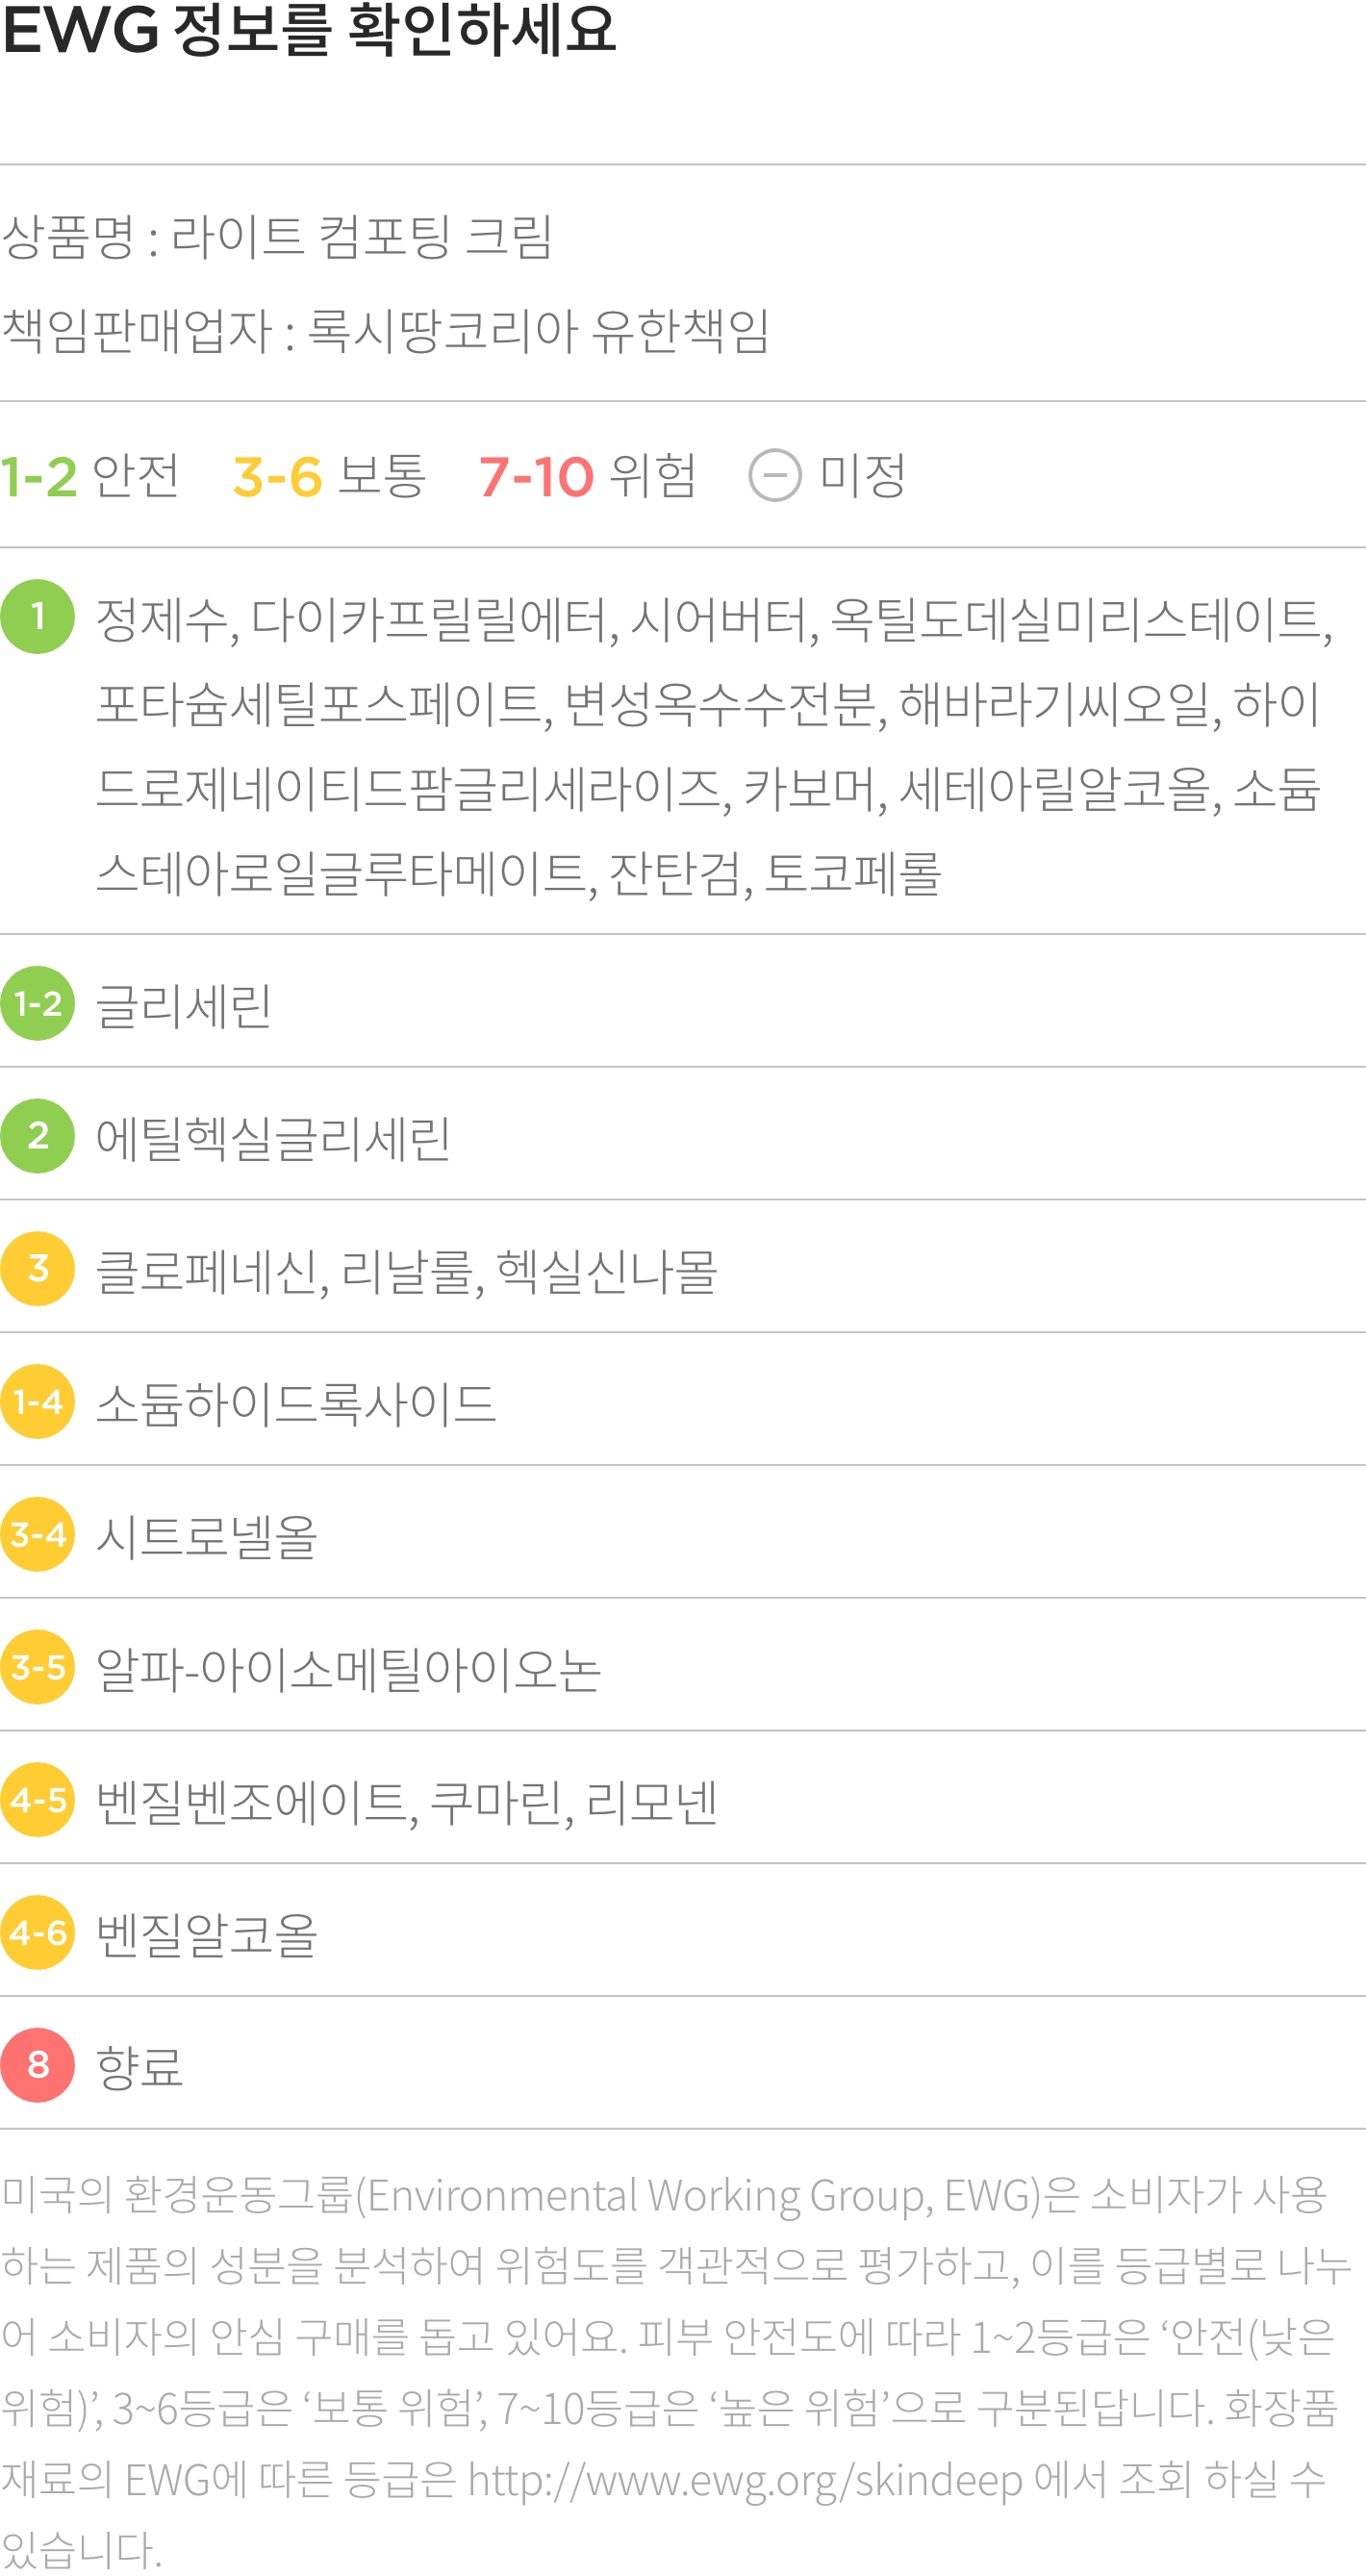This screenshot has width=1366, height=2576.
Task: Click the 향료 ingredient text
Action: click(139, 2067)
